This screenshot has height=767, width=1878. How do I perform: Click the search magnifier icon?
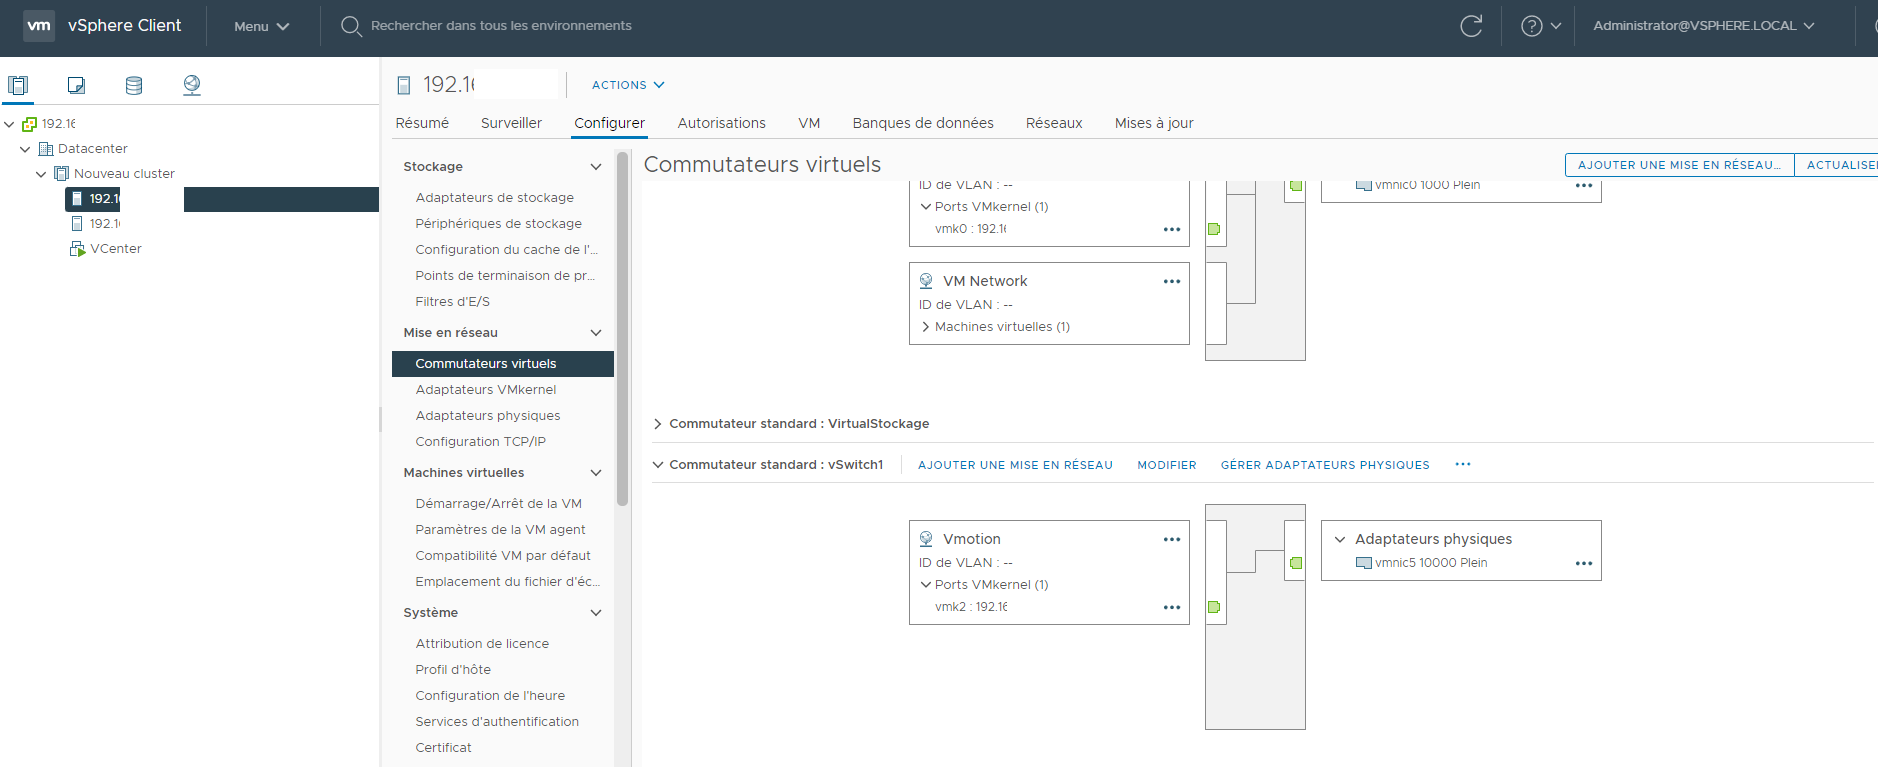click(351, 26)
